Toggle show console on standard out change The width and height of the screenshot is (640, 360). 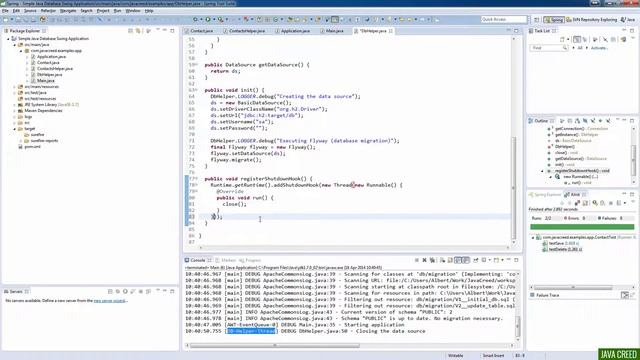click(458, 260)
